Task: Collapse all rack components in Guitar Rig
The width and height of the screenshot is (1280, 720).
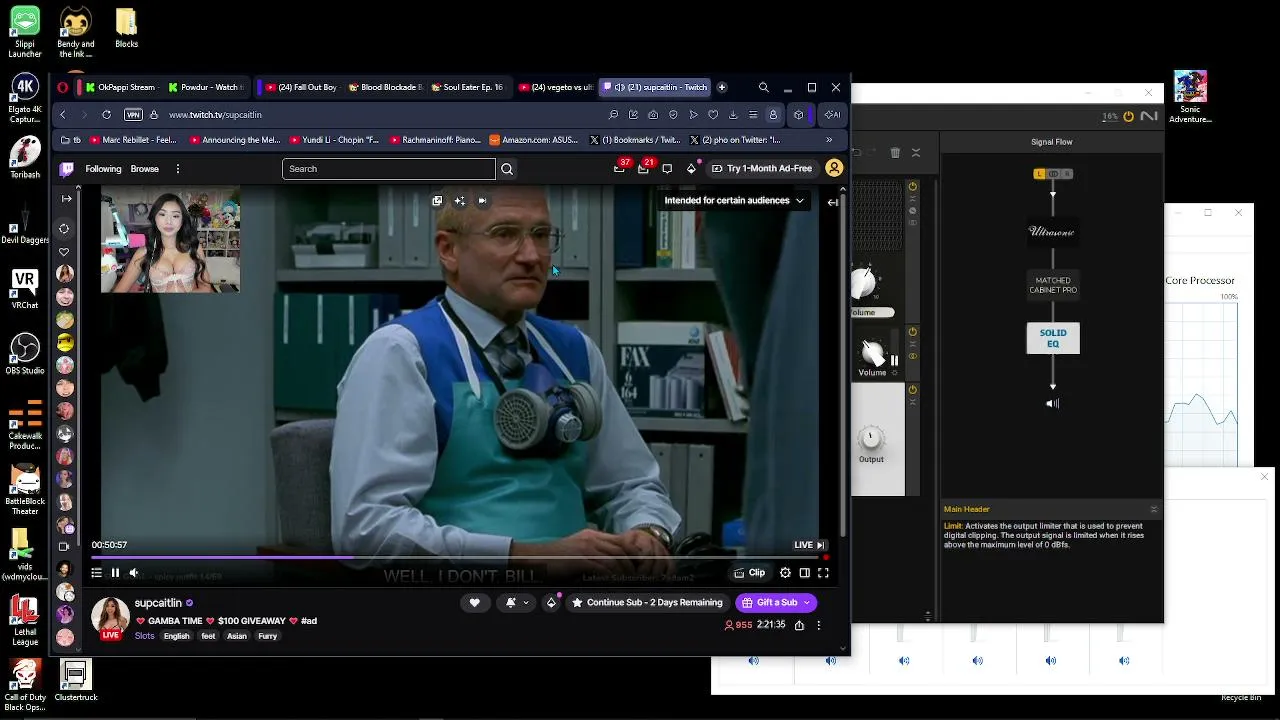Action: pos(915,153)
